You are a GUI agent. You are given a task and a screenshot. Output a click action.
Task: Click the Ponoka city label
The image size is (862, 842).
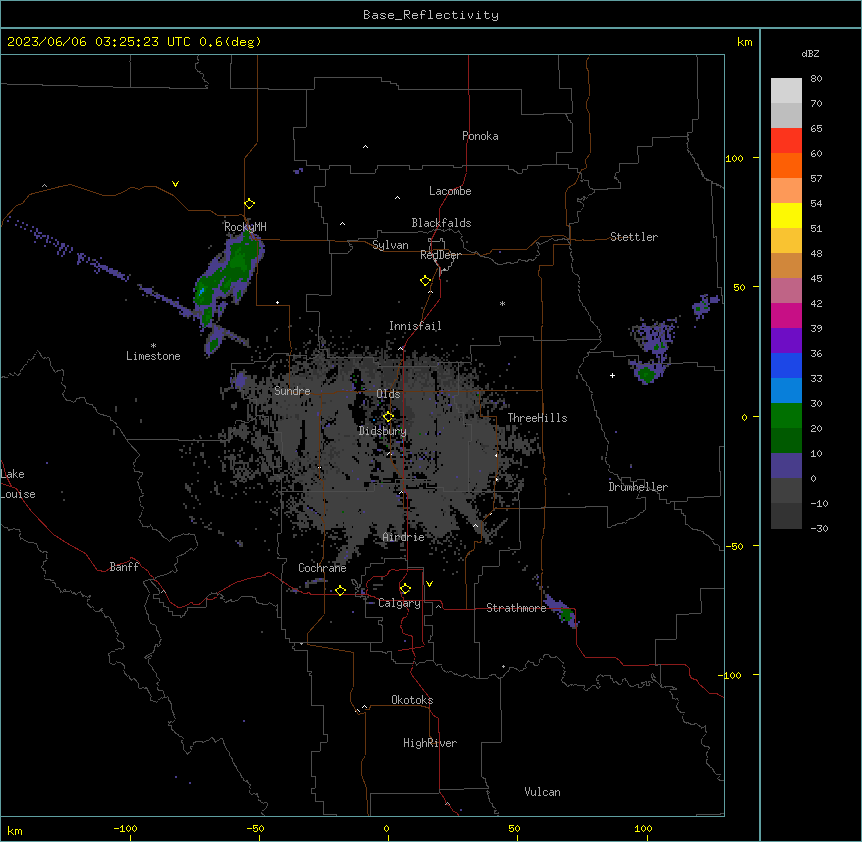tap(480, 136)
